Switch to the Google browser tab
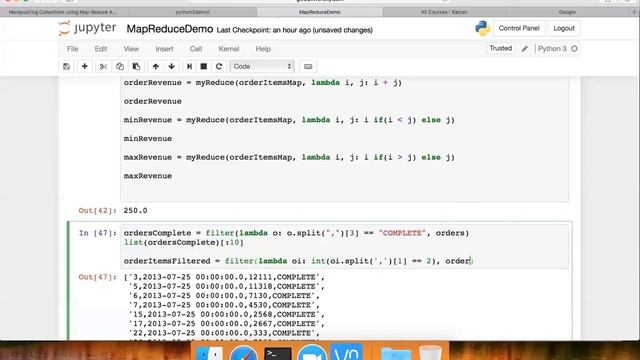Image resolution: width=640 pixels, height=360 pixels. [x=567, y=12]
